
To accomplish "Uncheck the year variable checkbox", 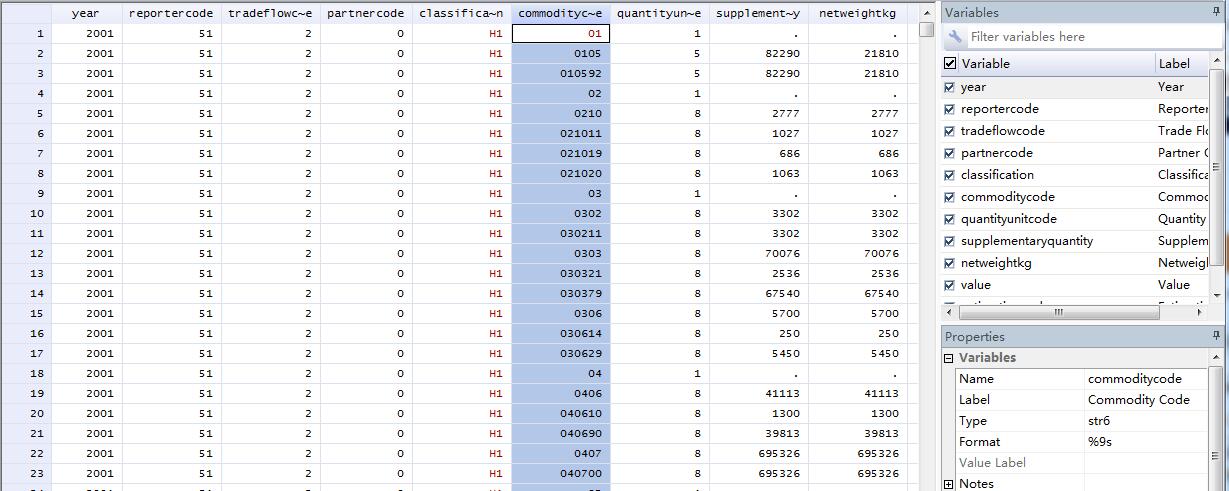I will [x=950, y=87].
